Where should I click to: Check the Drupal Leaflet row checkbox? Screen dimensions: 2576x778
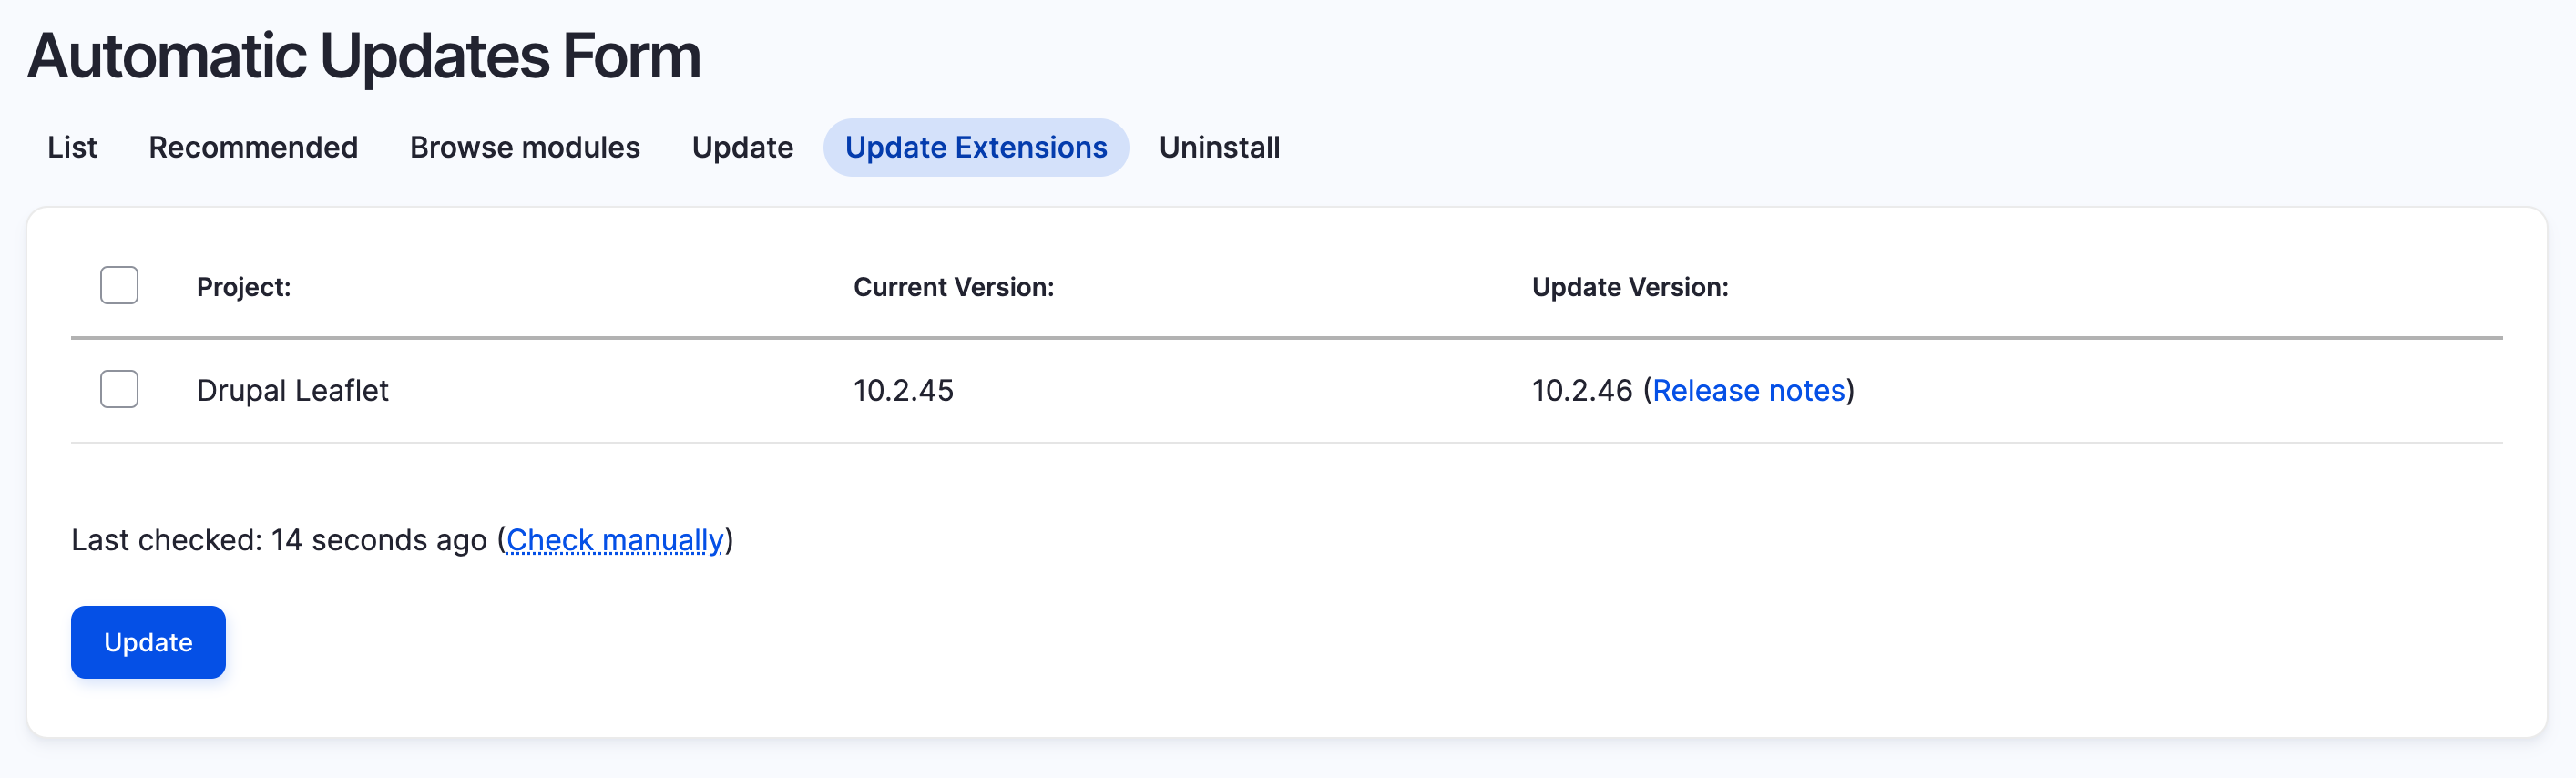(119, 389)
